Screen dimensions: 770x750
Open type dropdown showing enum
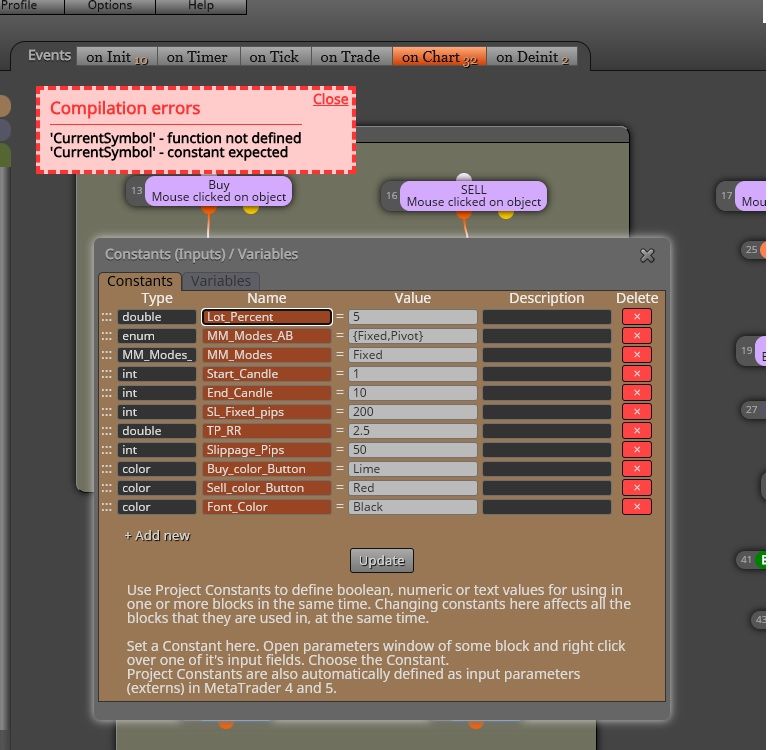(x=157, y=336)
